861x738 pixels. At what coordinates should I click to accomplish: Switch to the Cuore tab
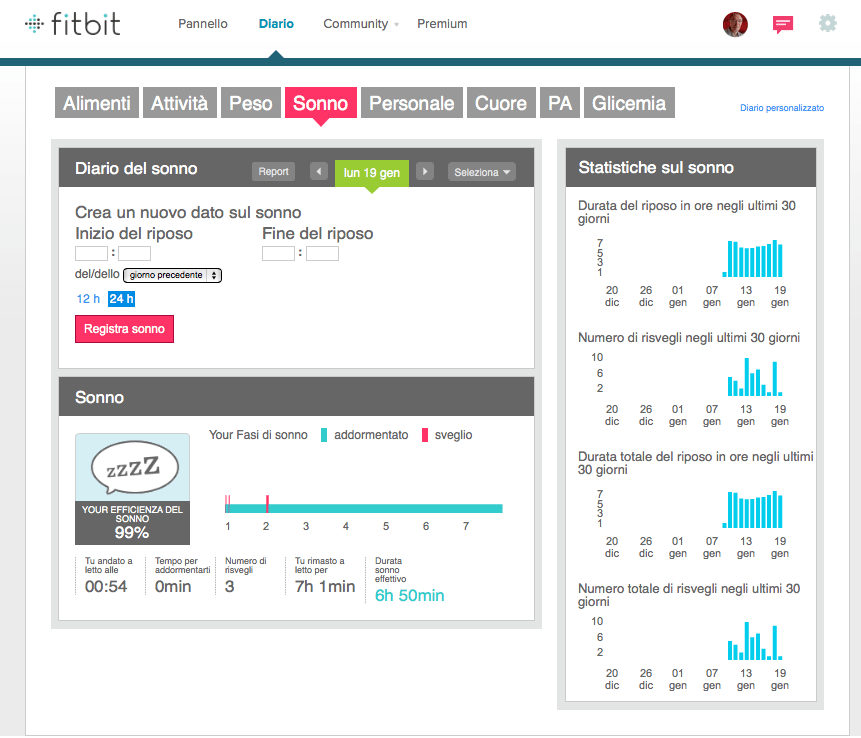pos(501,103)
